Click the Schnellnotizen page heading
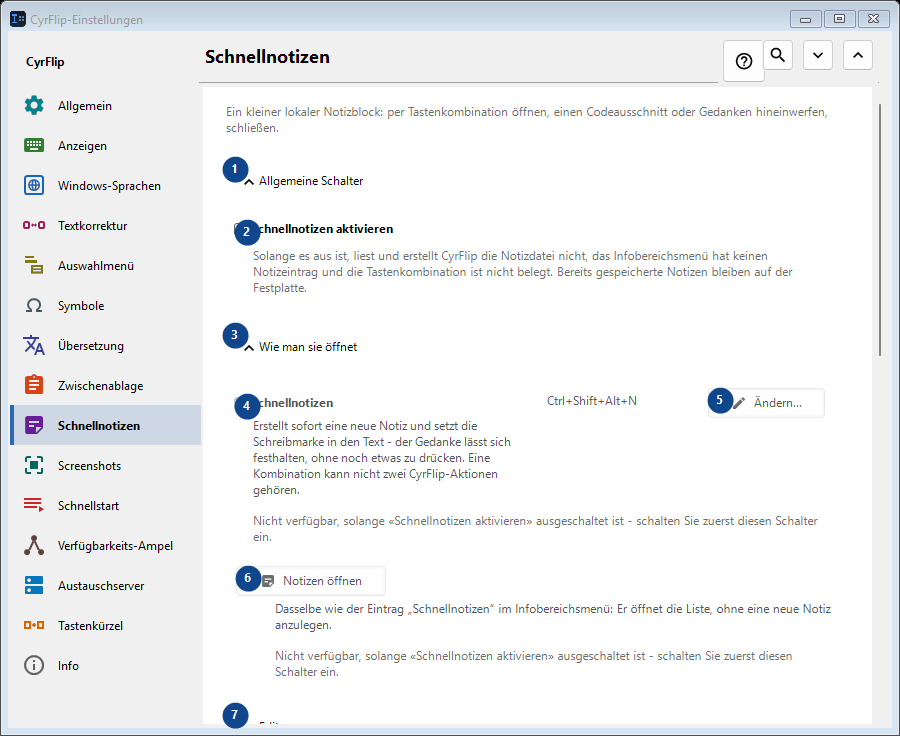The image size is (900, 736). click(267, 57)
